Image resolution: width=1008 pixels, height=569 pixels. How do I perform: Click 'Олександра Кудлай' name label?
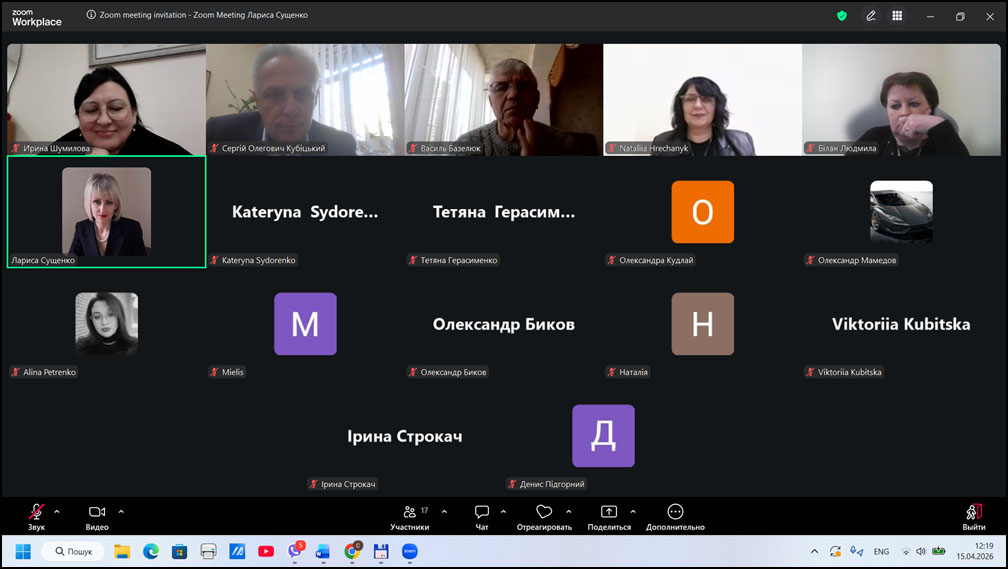click(656, 260)
